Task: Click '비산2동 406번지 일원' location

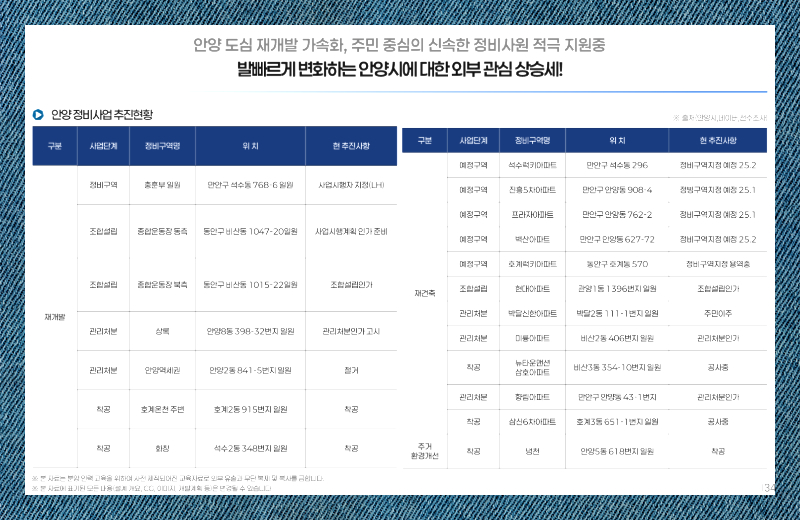Action: (x=617, y=338)
